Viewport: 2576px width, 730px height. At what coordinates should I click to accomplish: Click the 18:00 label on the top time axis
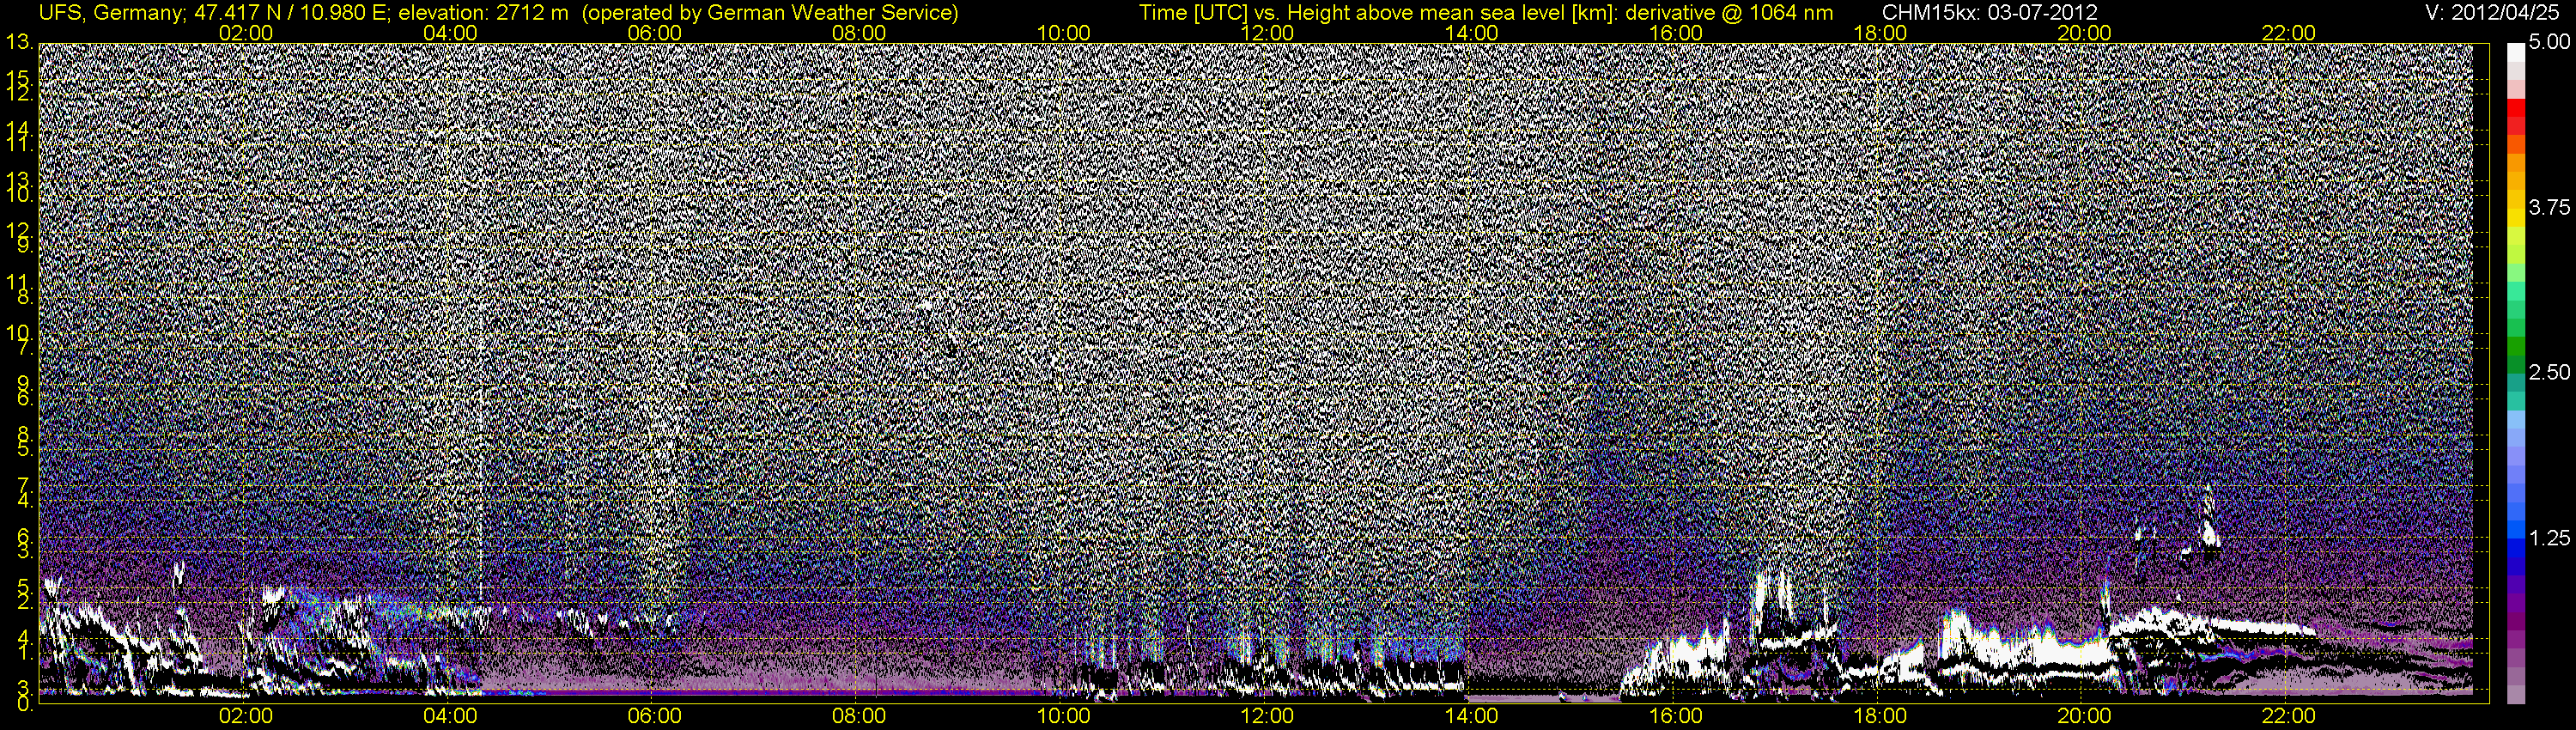(x=1880, y=33)
